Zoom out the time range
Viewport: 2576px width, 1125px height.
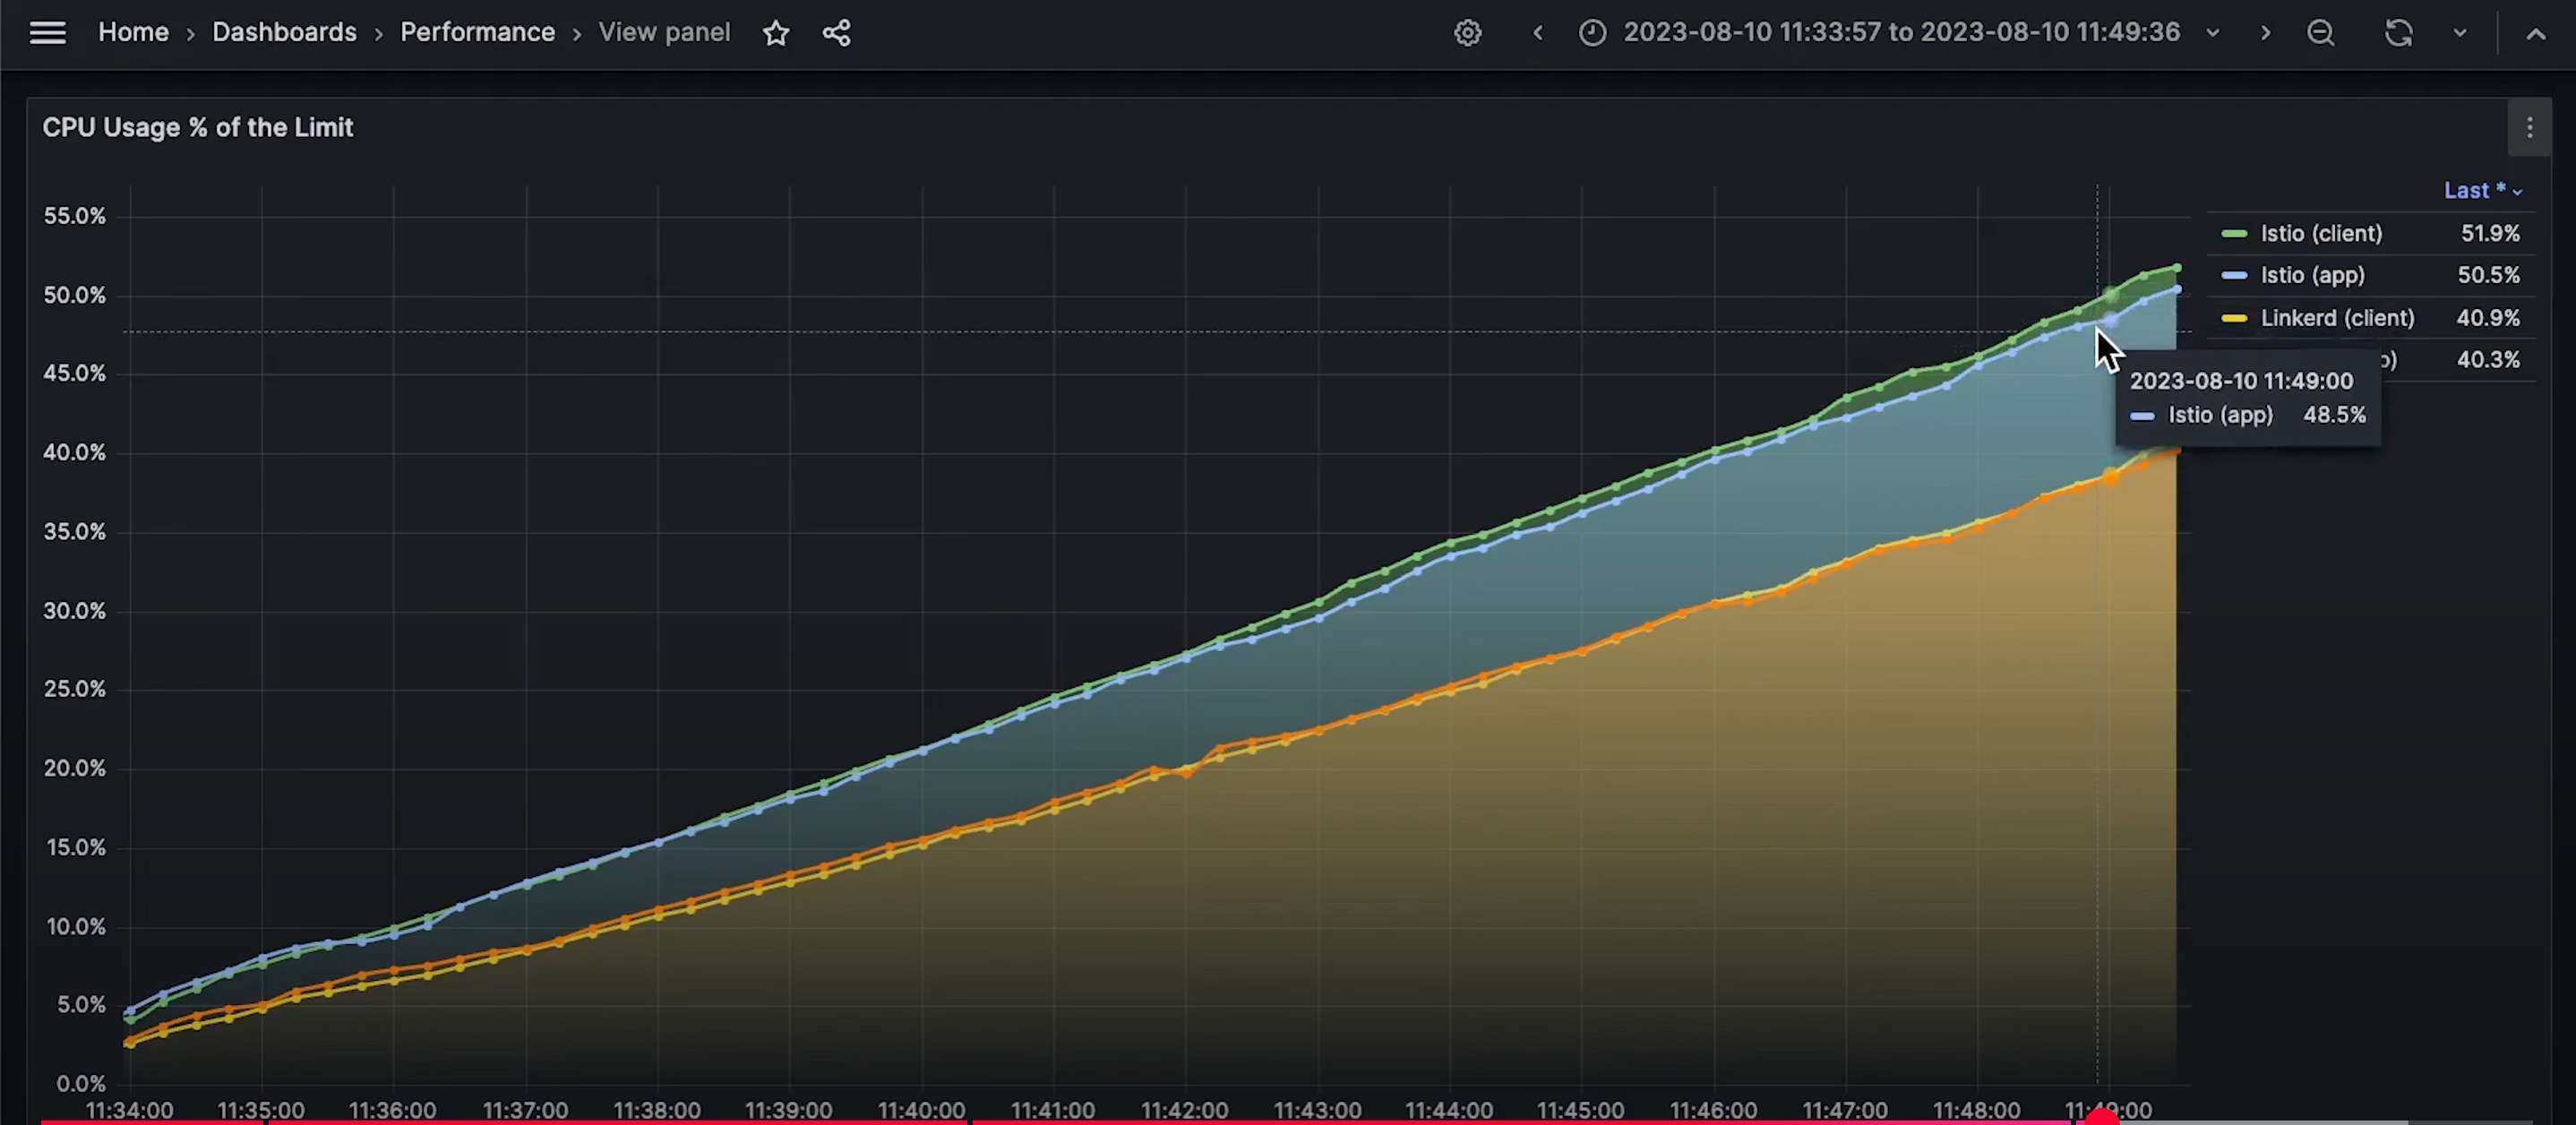pos(2321,33)
